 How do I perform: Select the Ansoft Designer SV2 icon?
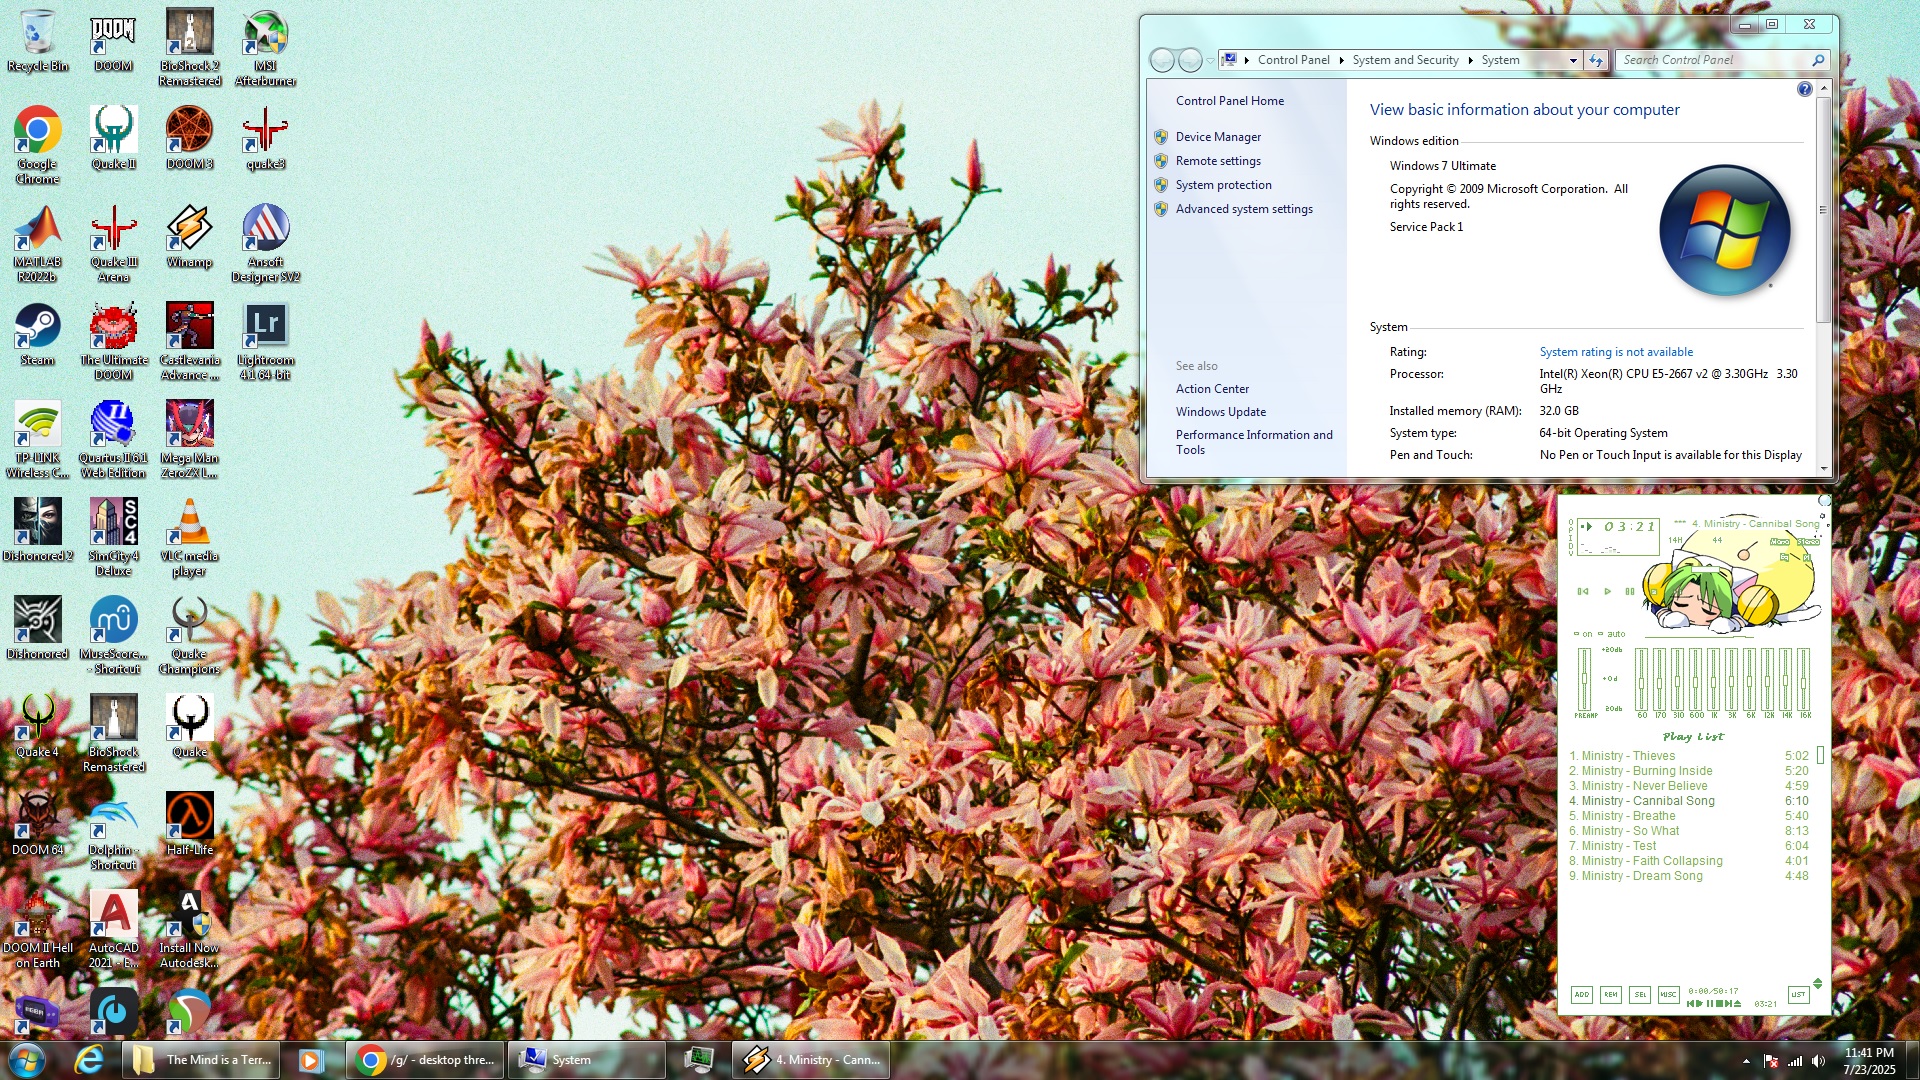(x=265, y=243)
